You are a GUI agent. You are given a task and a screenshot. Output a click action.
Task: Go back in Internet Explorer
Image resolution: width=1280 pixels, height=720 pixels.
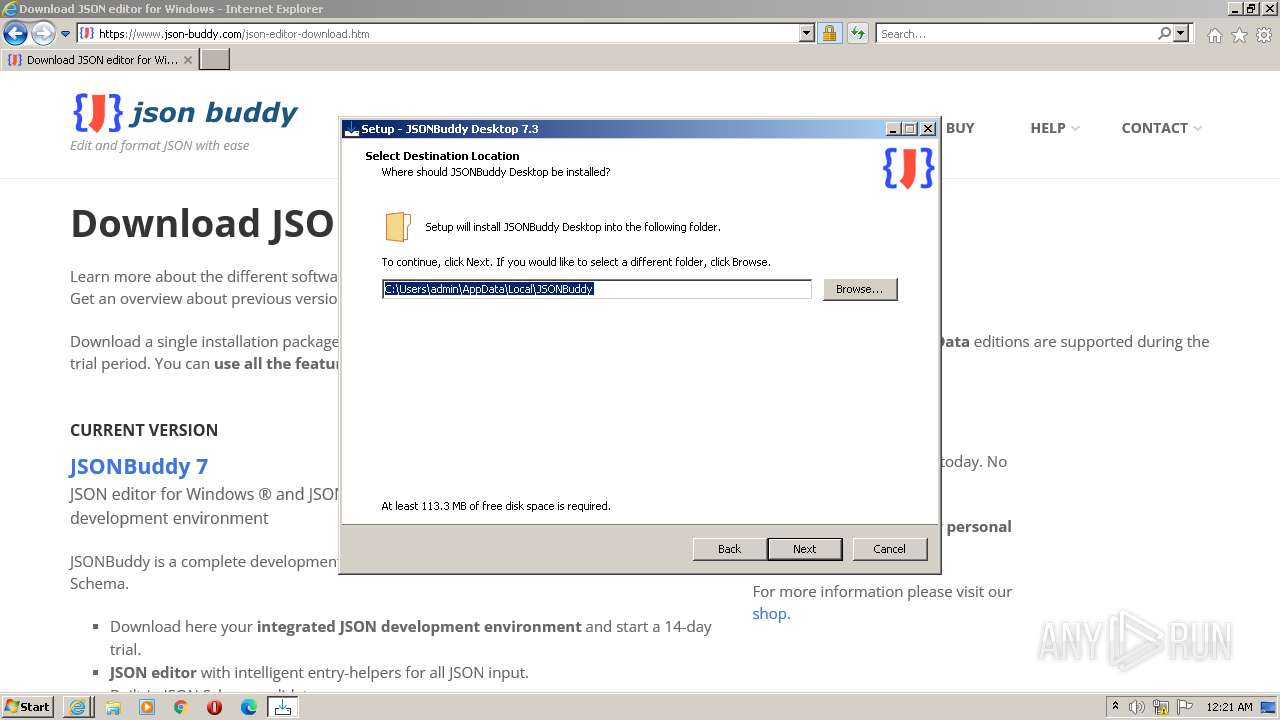(15, 33)
